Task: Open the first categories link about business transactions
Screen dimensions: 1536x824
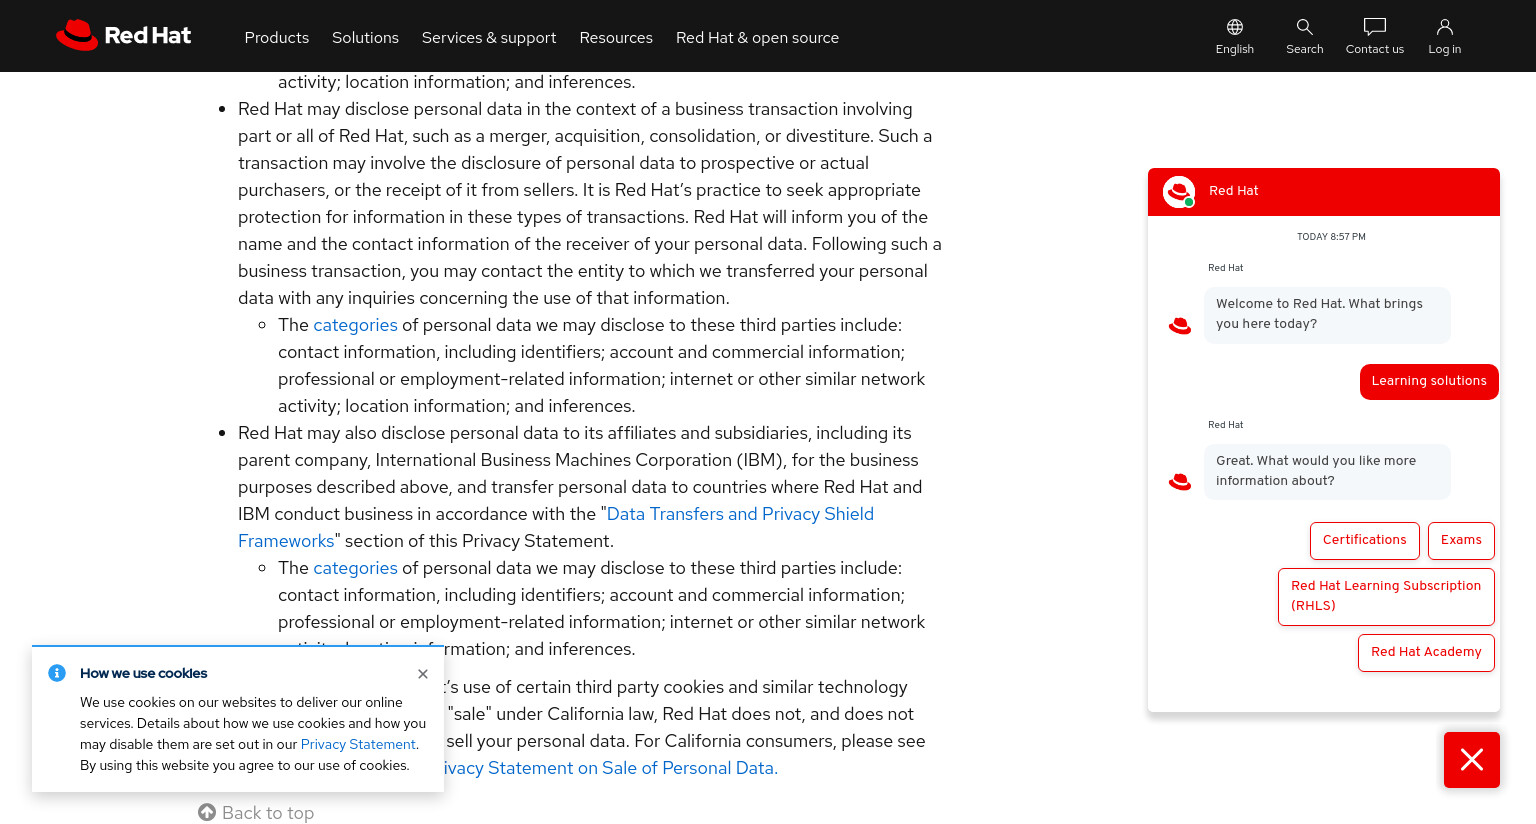Action: [355, 325]
